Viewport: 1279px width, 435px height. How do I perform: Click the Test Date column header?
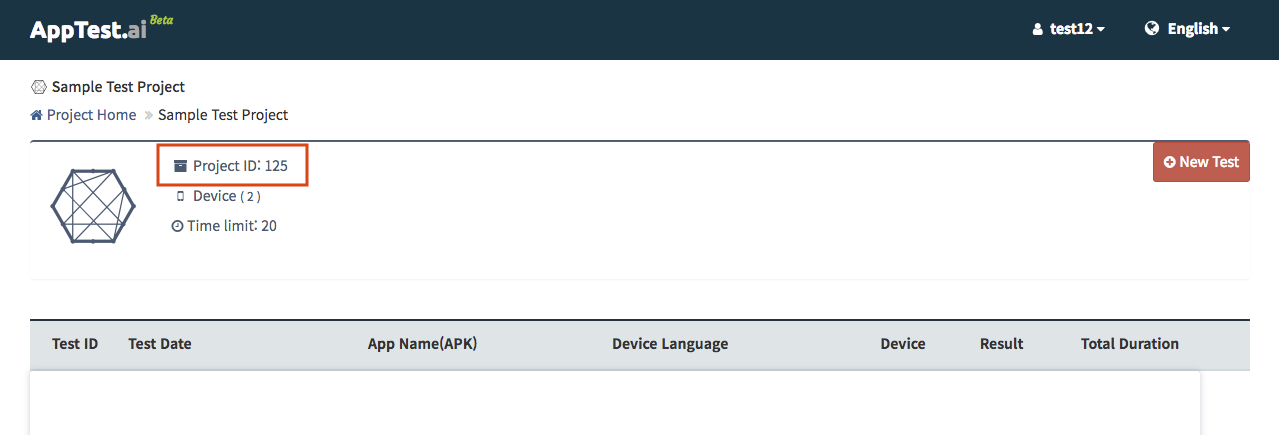tap(160, 344)
